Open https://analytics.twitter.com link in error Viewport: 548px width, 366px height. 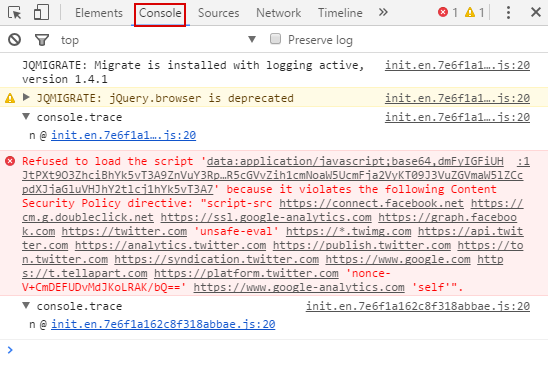pyautogui.click(x=171, y=245)
